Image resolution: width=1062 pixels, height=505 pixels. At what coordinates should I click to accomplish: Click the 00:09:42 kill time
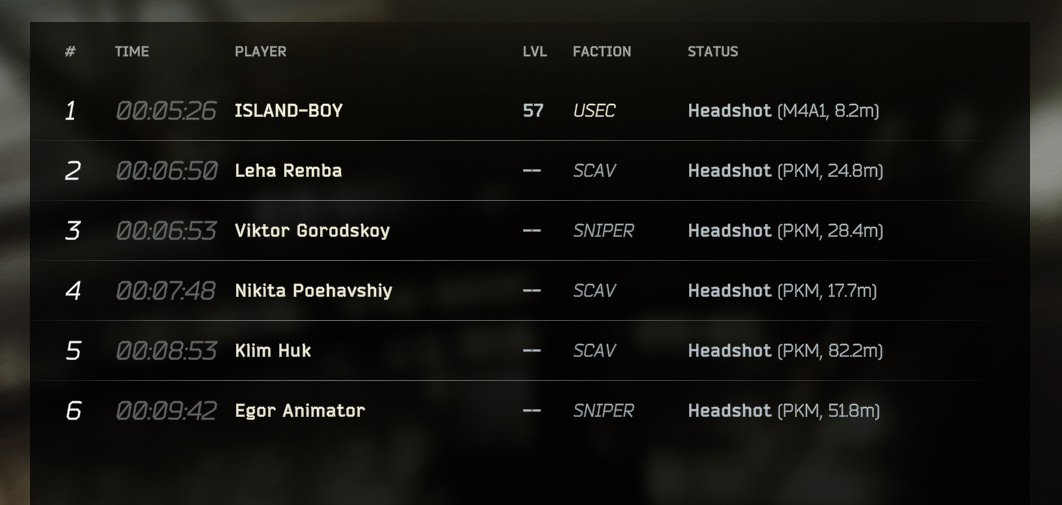(166, 411)
